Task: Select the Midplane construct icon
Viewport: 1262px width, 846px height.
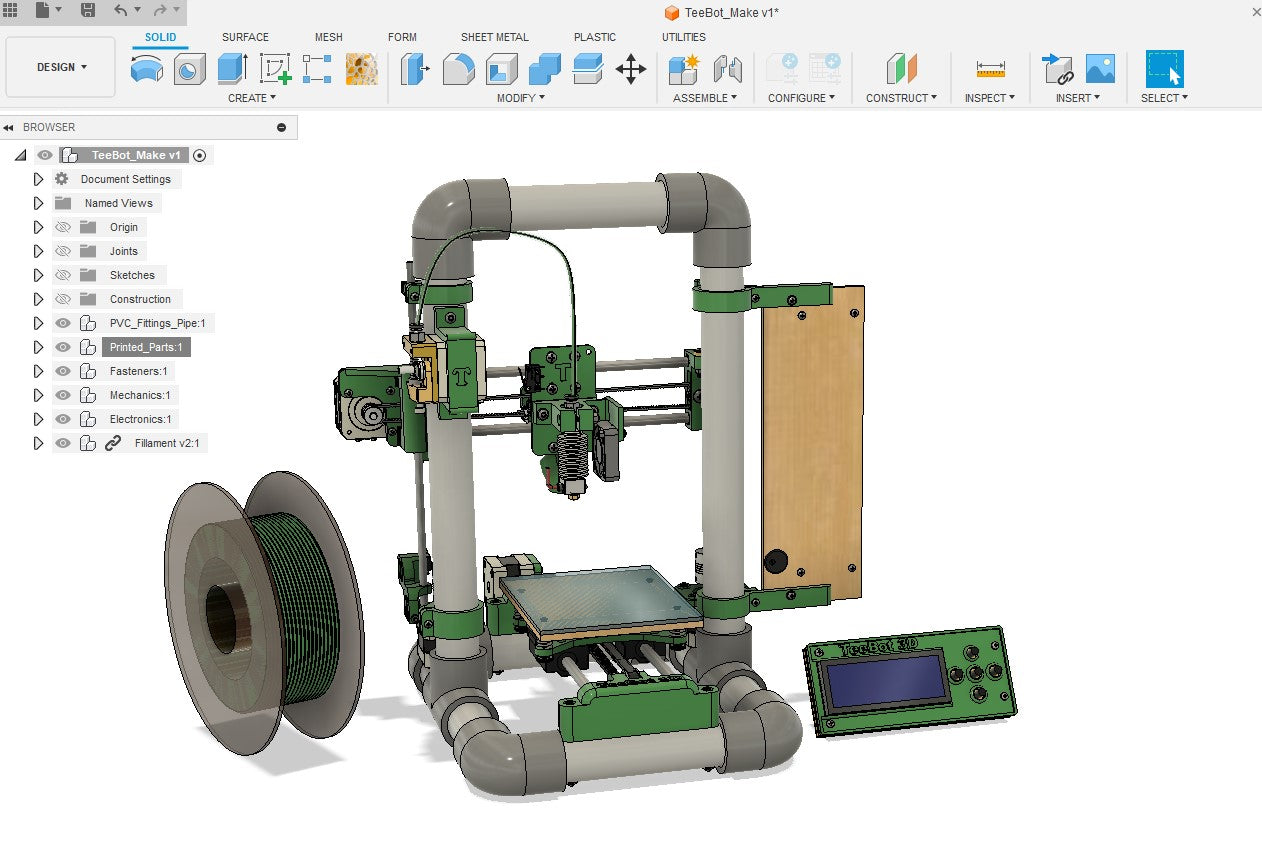Action: pyautogui.click(x=902, y=69)
